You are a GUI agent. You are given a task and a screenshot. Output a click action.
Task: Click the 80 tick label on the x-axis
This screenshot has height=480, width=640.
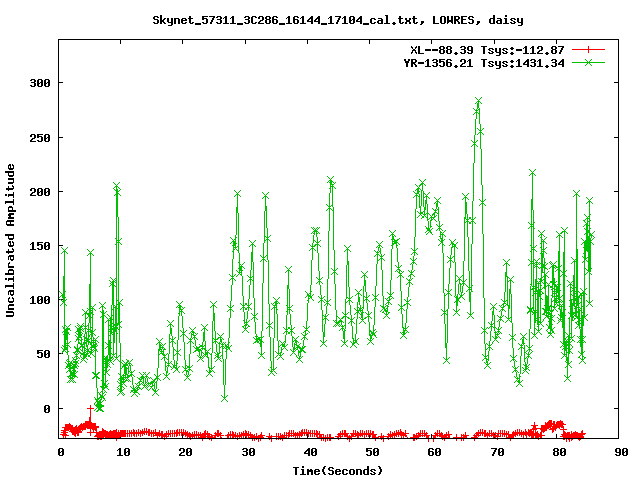point(559,452)
